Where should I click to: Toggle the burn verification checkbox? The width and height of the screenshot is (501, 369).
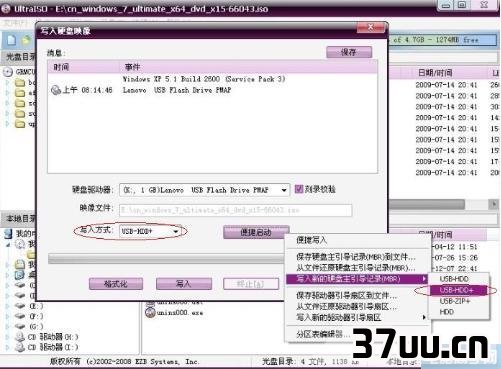(299, 189)
